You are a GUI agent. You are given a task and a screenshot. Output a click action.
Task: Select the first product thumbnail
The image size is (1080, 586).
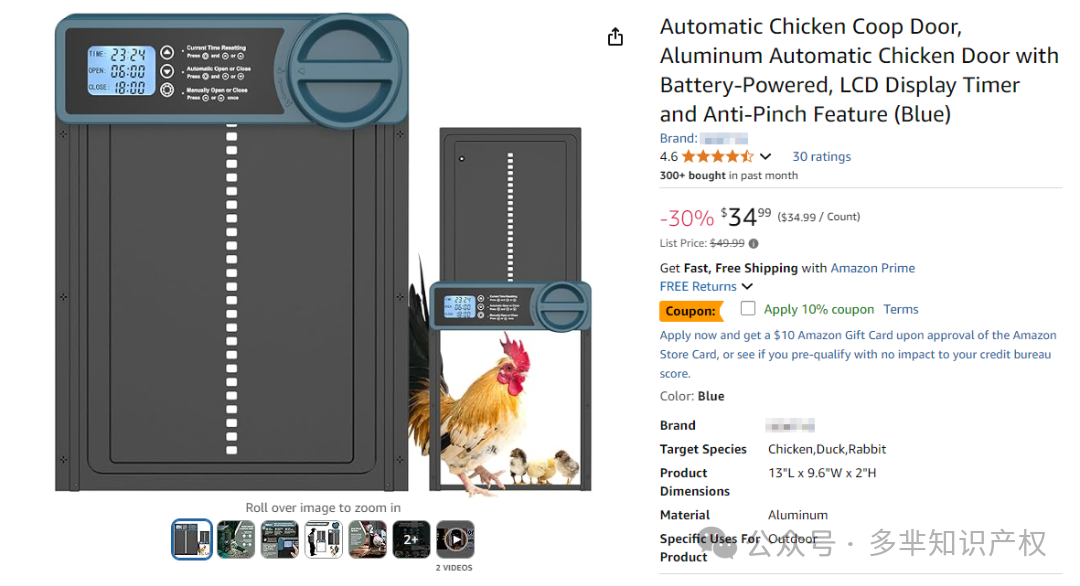(x=192, y=539)
